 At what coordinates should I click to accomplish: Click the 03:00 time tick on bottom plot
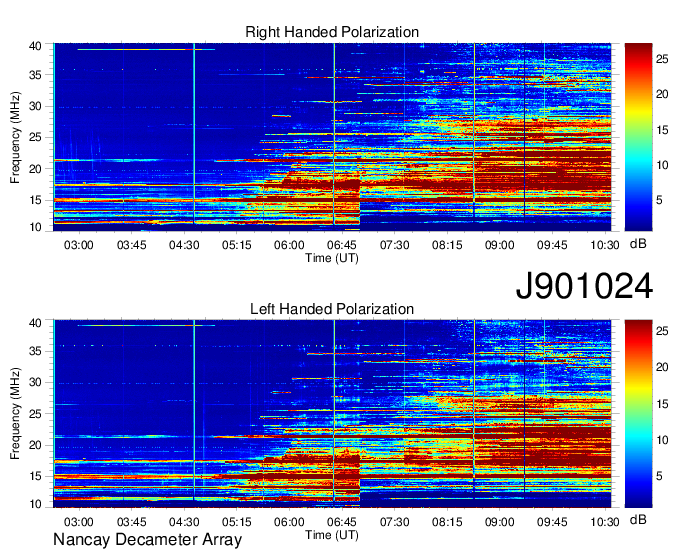tap(78, 522)
